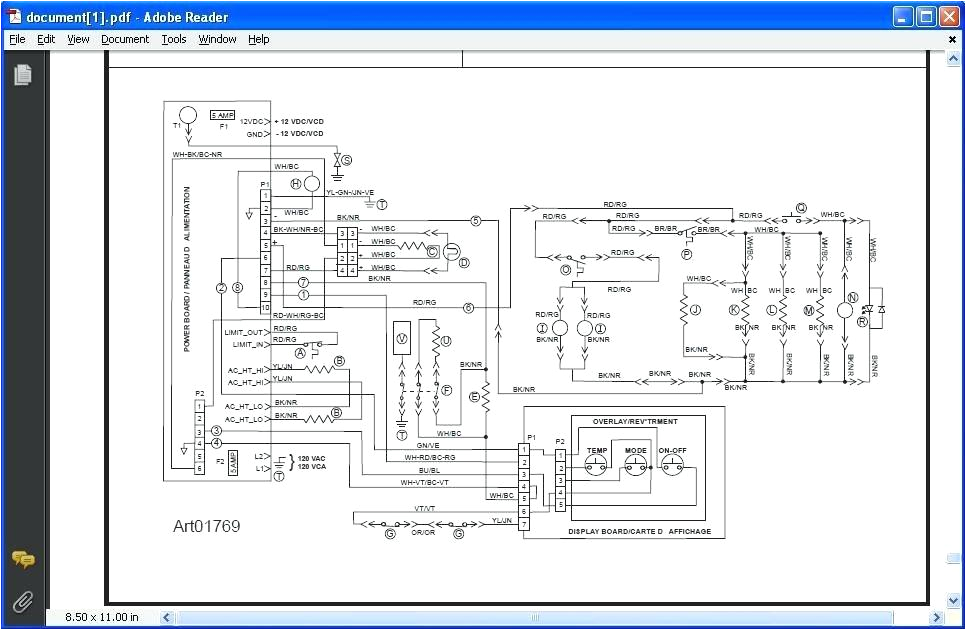Click the down arrow on the vertical scrollbar
The width and height of the screenshot is (966, 630).
pos(952,601)
